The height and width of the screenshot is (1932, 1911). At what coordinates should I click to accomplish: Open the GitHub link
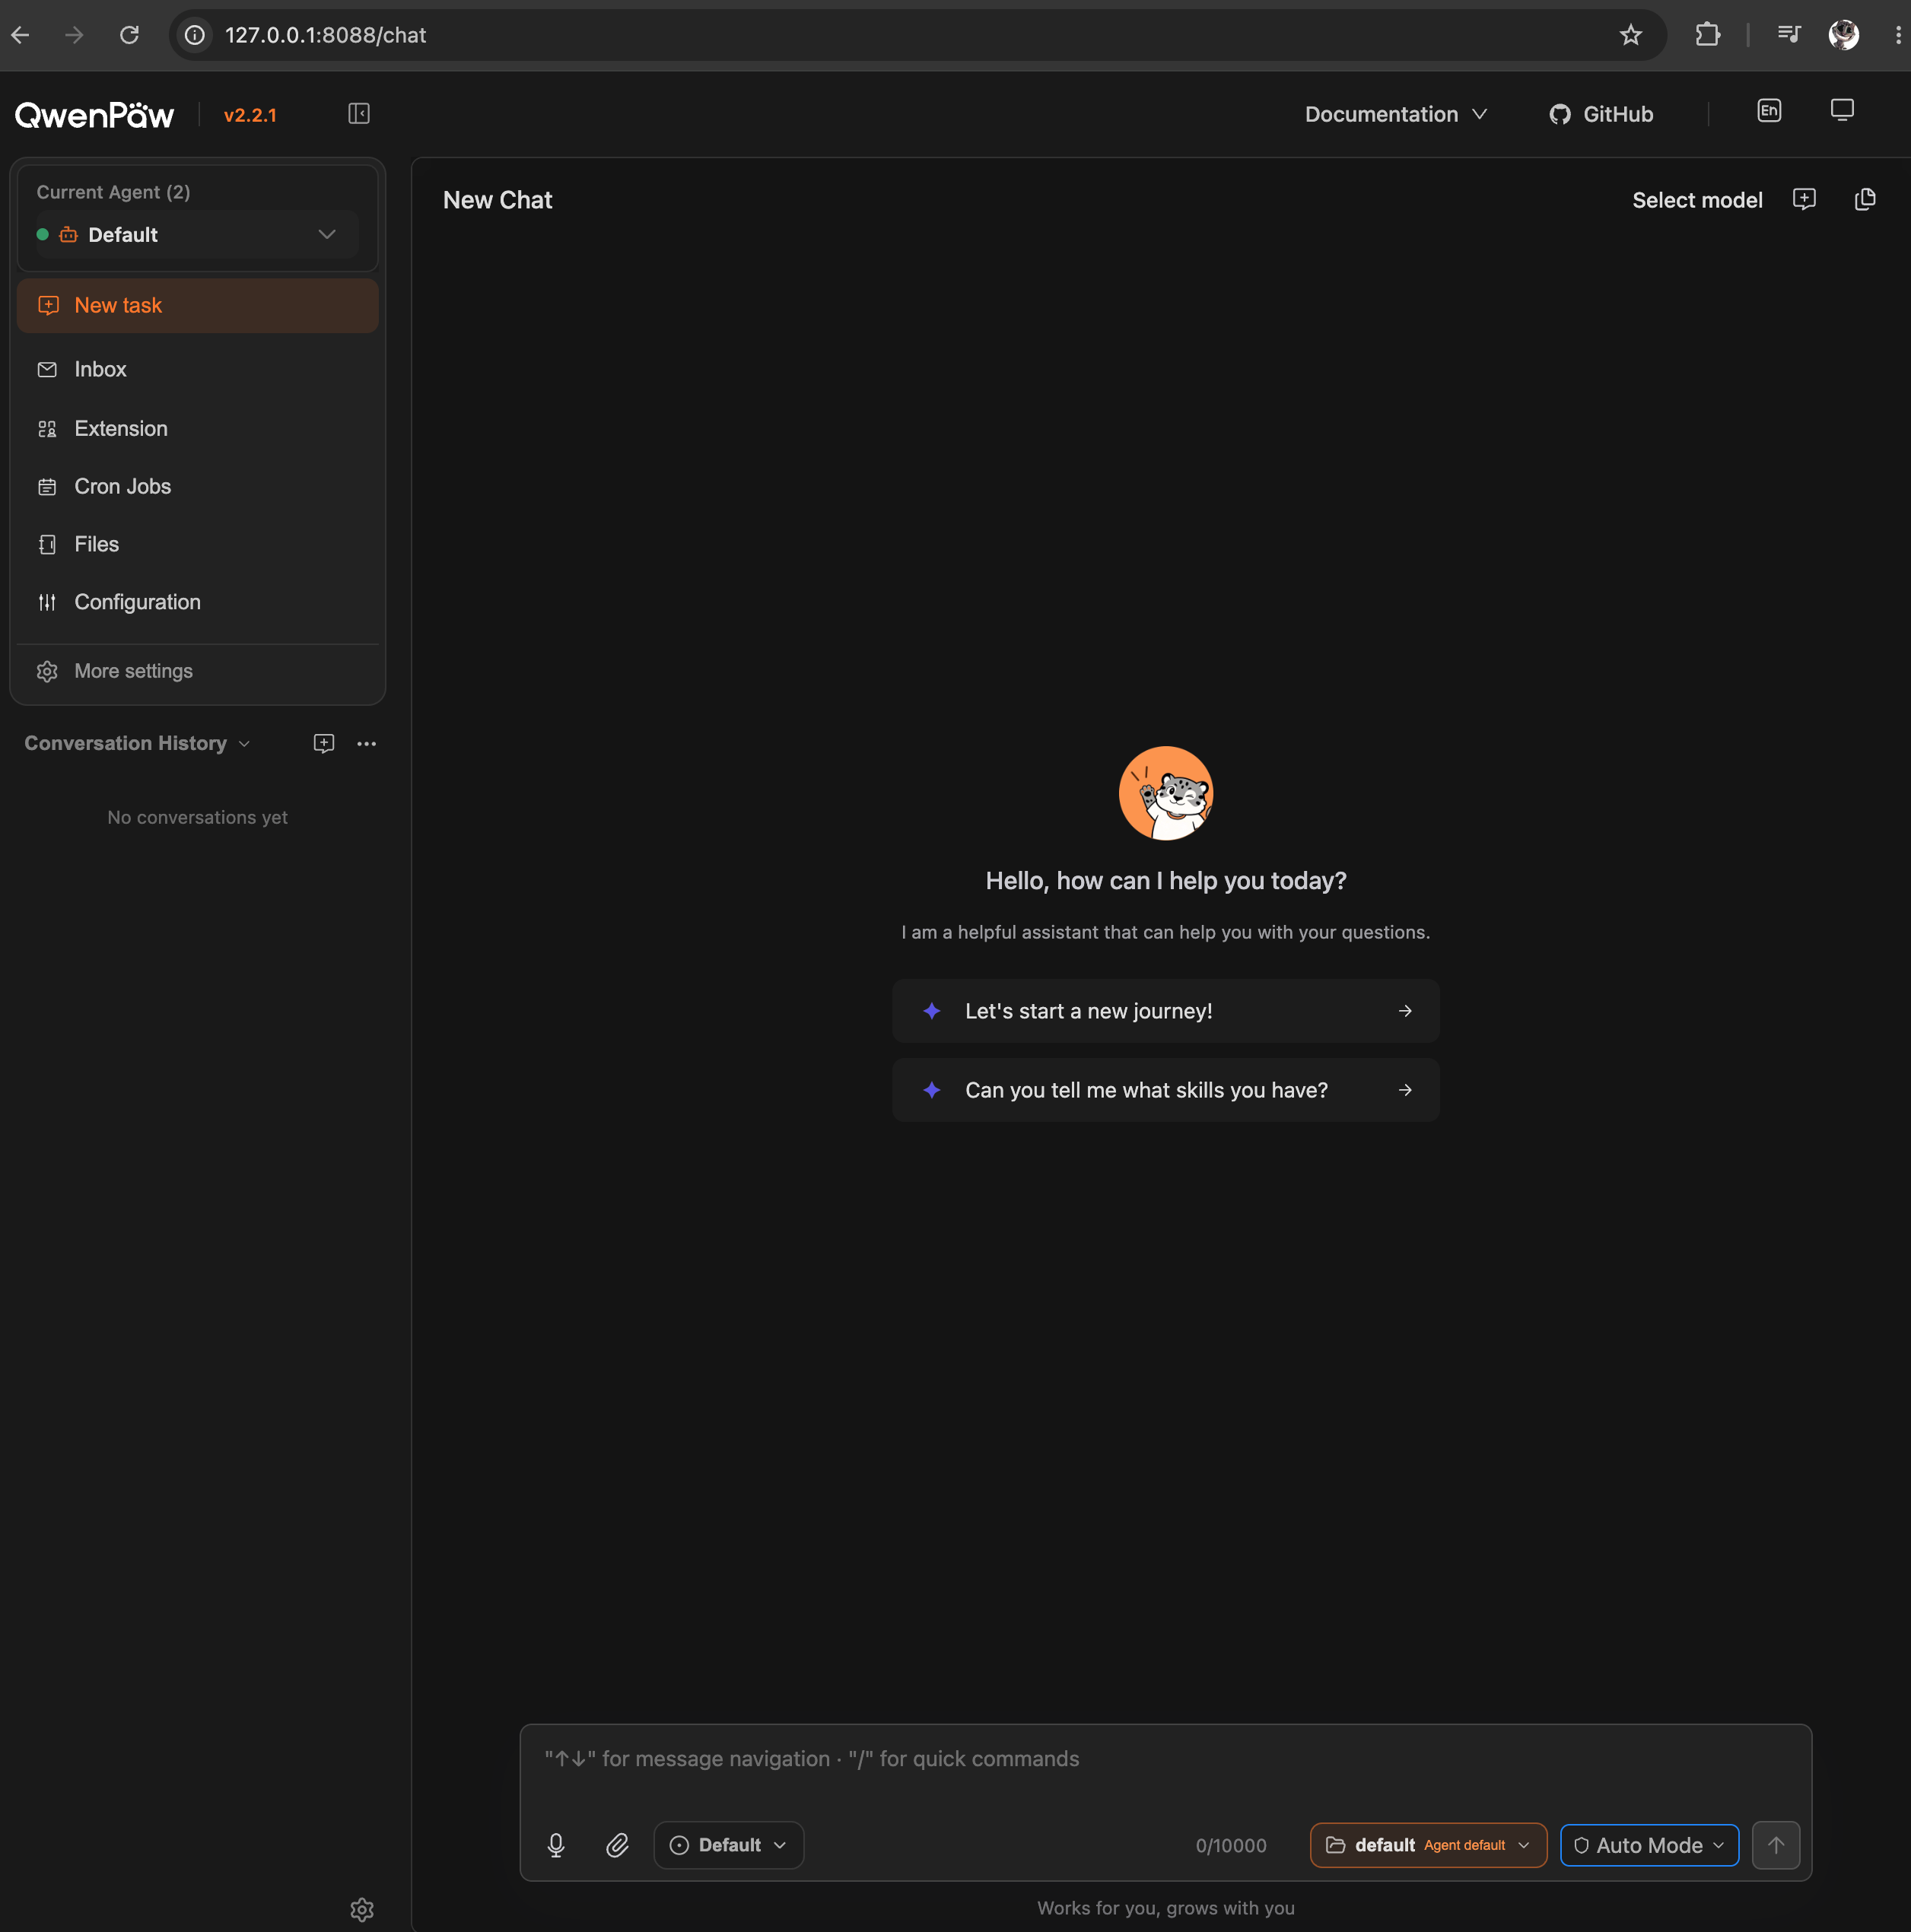click(x=1601, y=114)
